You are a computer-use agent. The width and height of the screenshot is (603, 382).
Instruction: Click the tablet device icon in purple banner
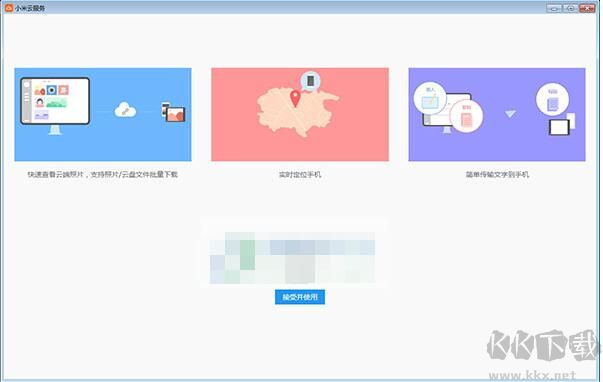(559, 127)
